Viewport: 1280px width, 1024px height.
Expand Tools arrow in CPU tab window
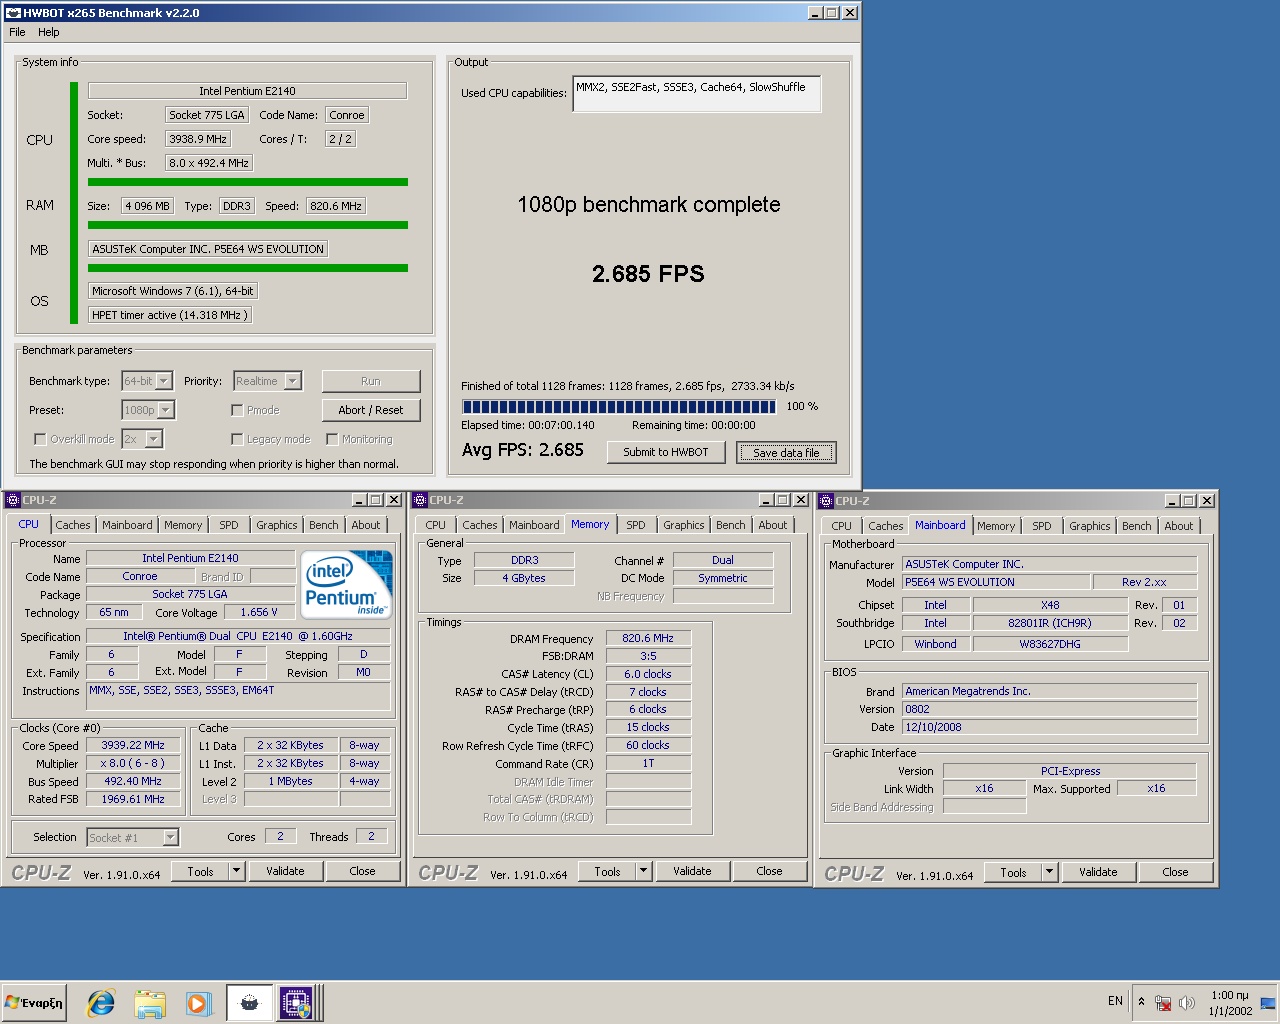tap(237, 871)
